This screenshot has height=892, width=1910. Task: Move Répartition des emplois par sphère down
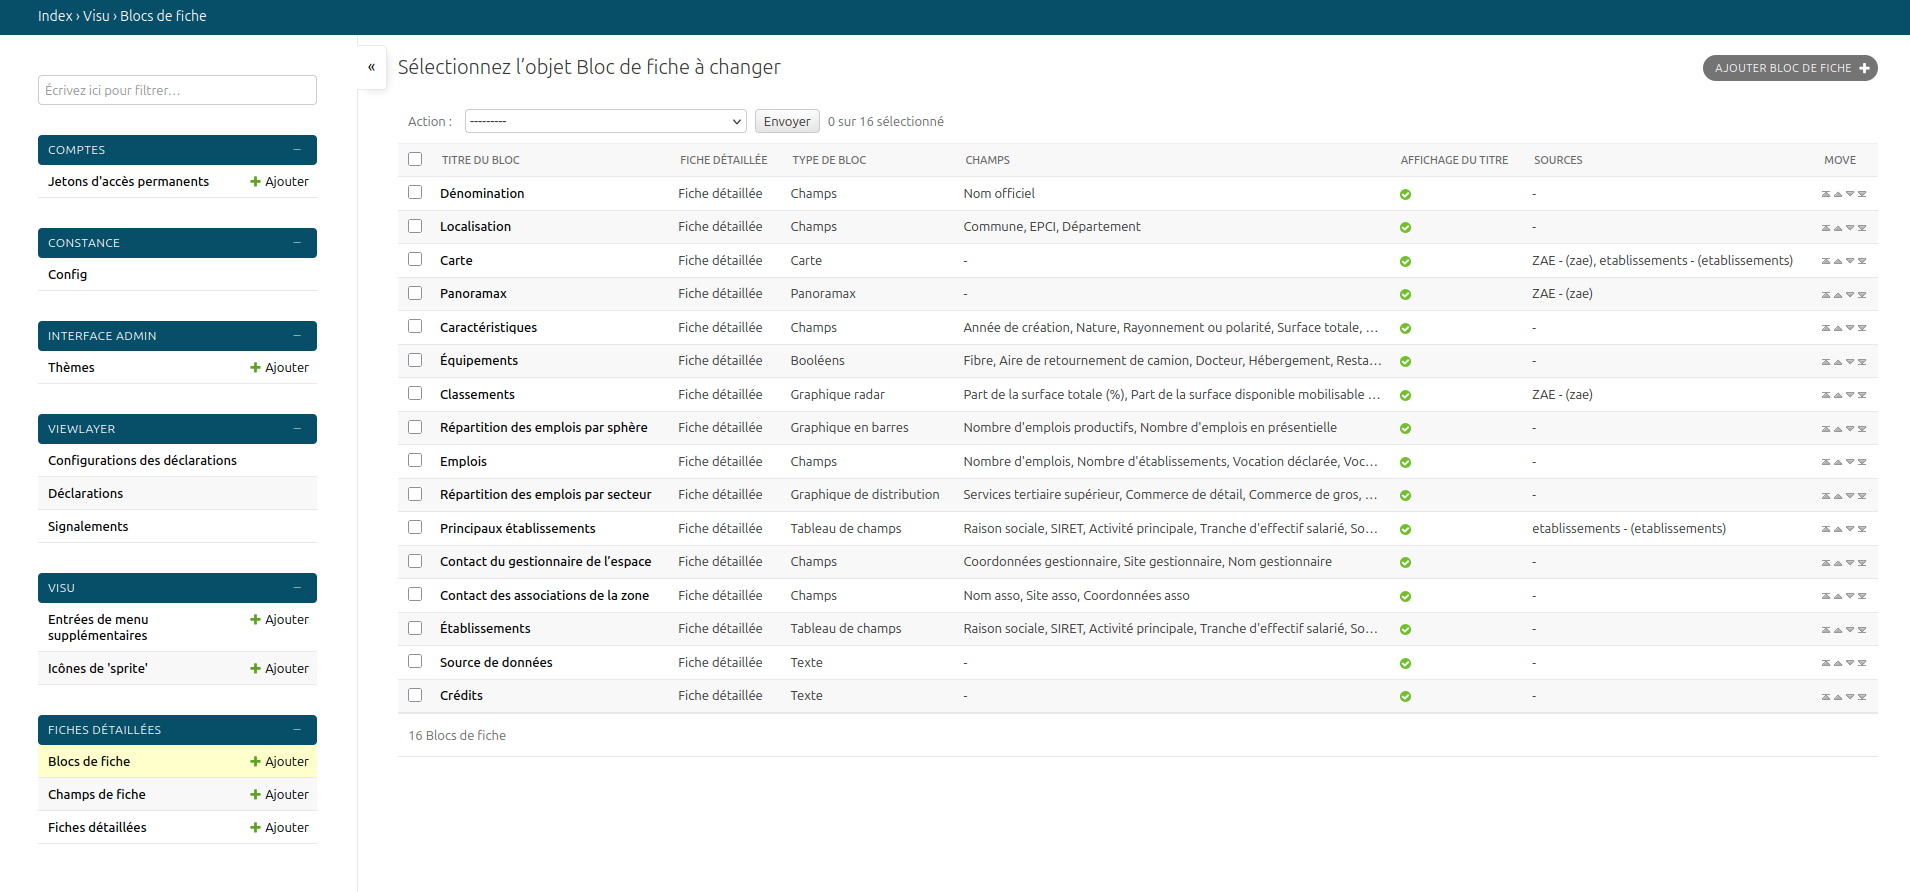coord(1850,429)
